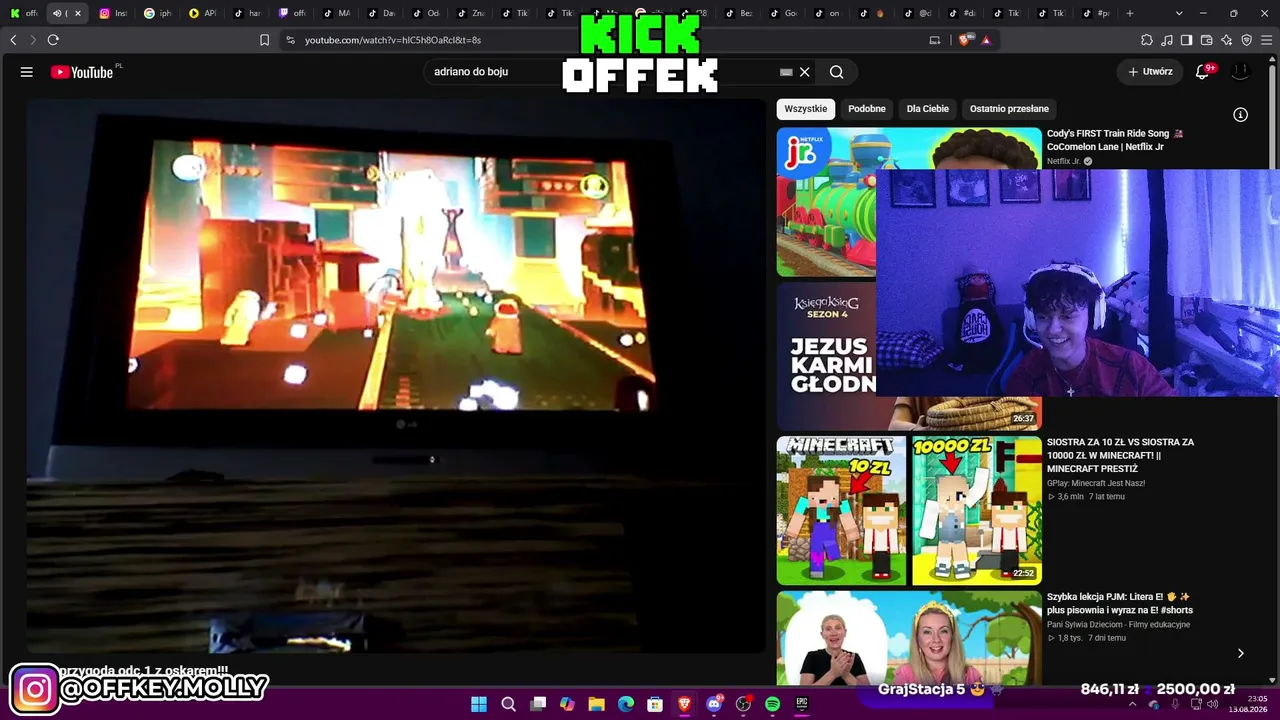Open the PJM Litera E video thumbnail
The image size is (1280, 720).
(x=909, y=638)
